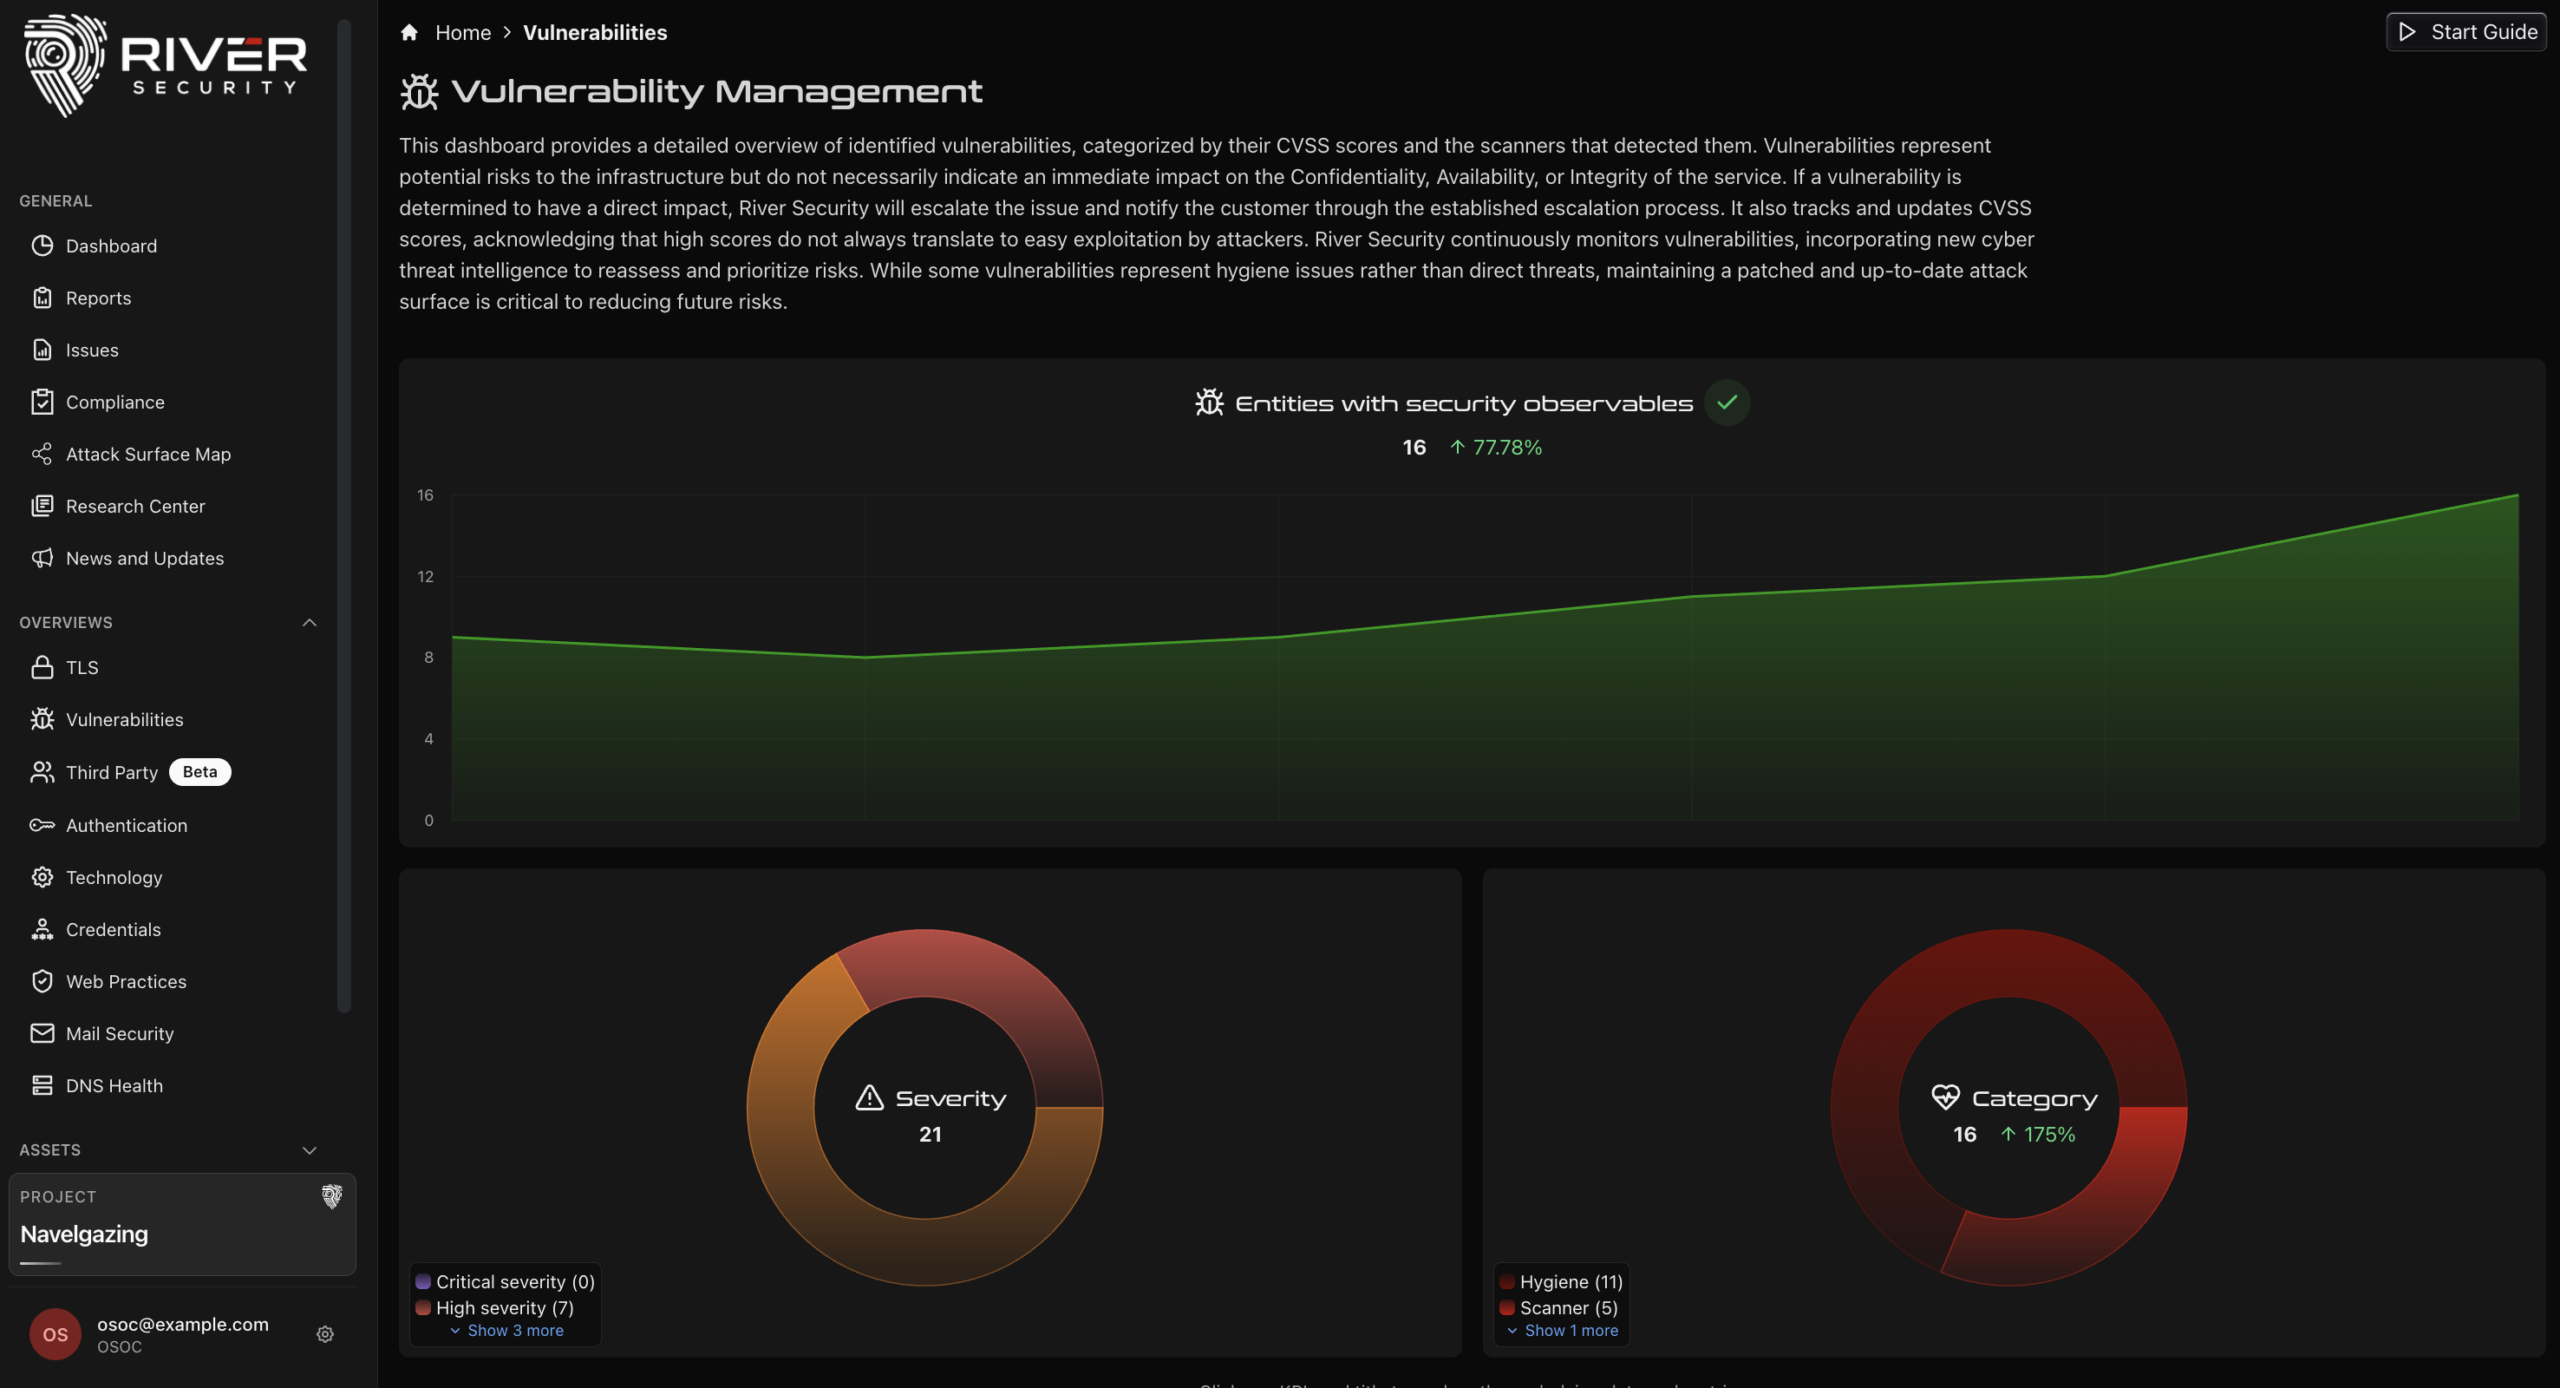The width and height of the screenshot is (2560, 1388).
Task: Open Third Party Beta overview
Action: pos(112,772)
